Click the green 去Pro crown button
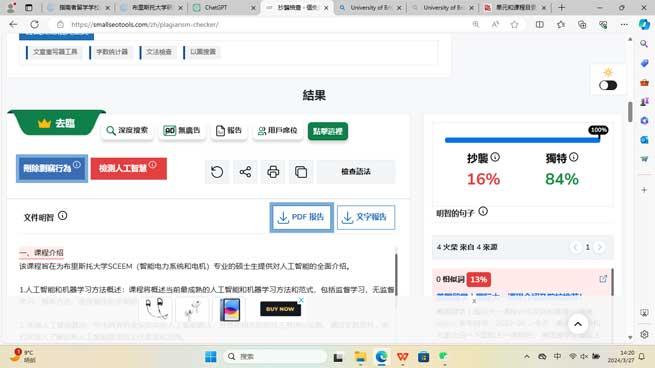Viewport: 655px width, 368px height. pyautogui.click(x=56, y=123)
